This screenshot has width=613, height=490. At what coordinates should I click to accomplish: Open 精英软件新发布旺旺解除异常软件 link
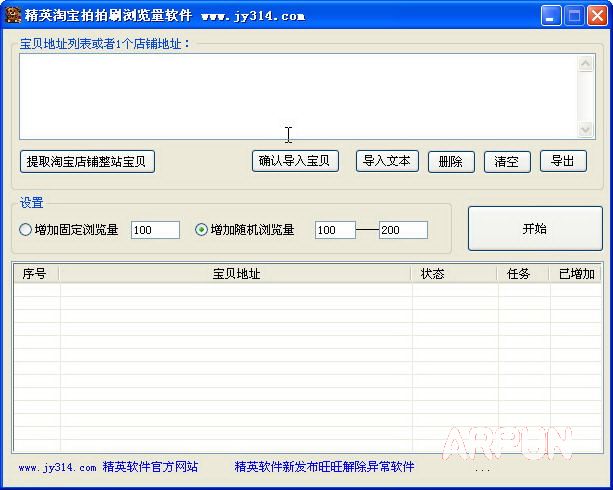pos(324,467)
